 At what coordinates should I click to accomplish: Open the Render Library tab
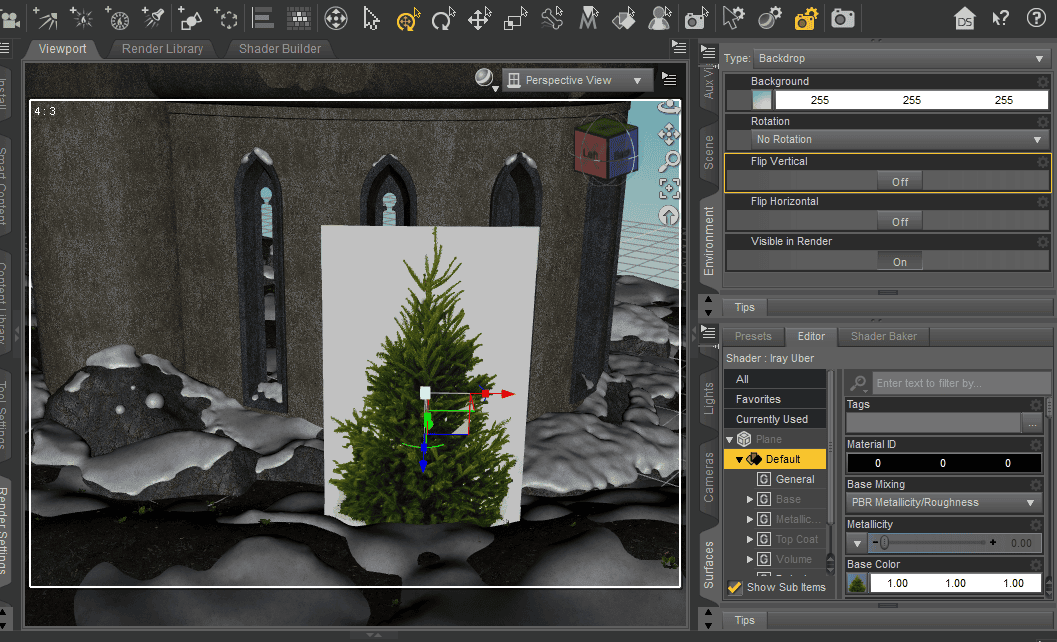tap(162, 48)
